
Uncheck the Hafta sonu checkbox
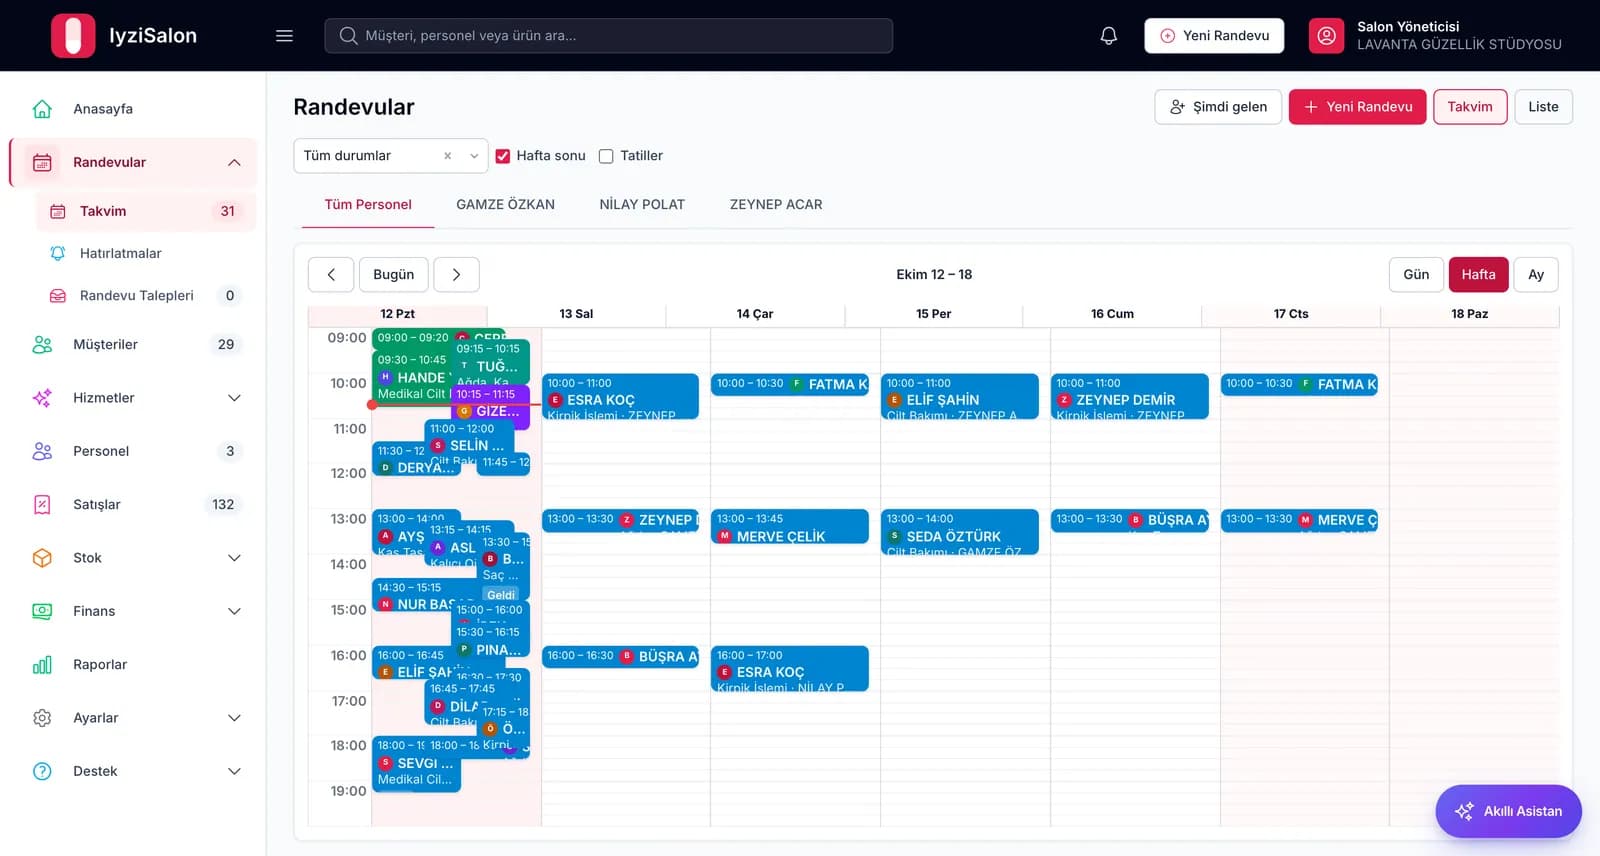click(x=503, y=156)
